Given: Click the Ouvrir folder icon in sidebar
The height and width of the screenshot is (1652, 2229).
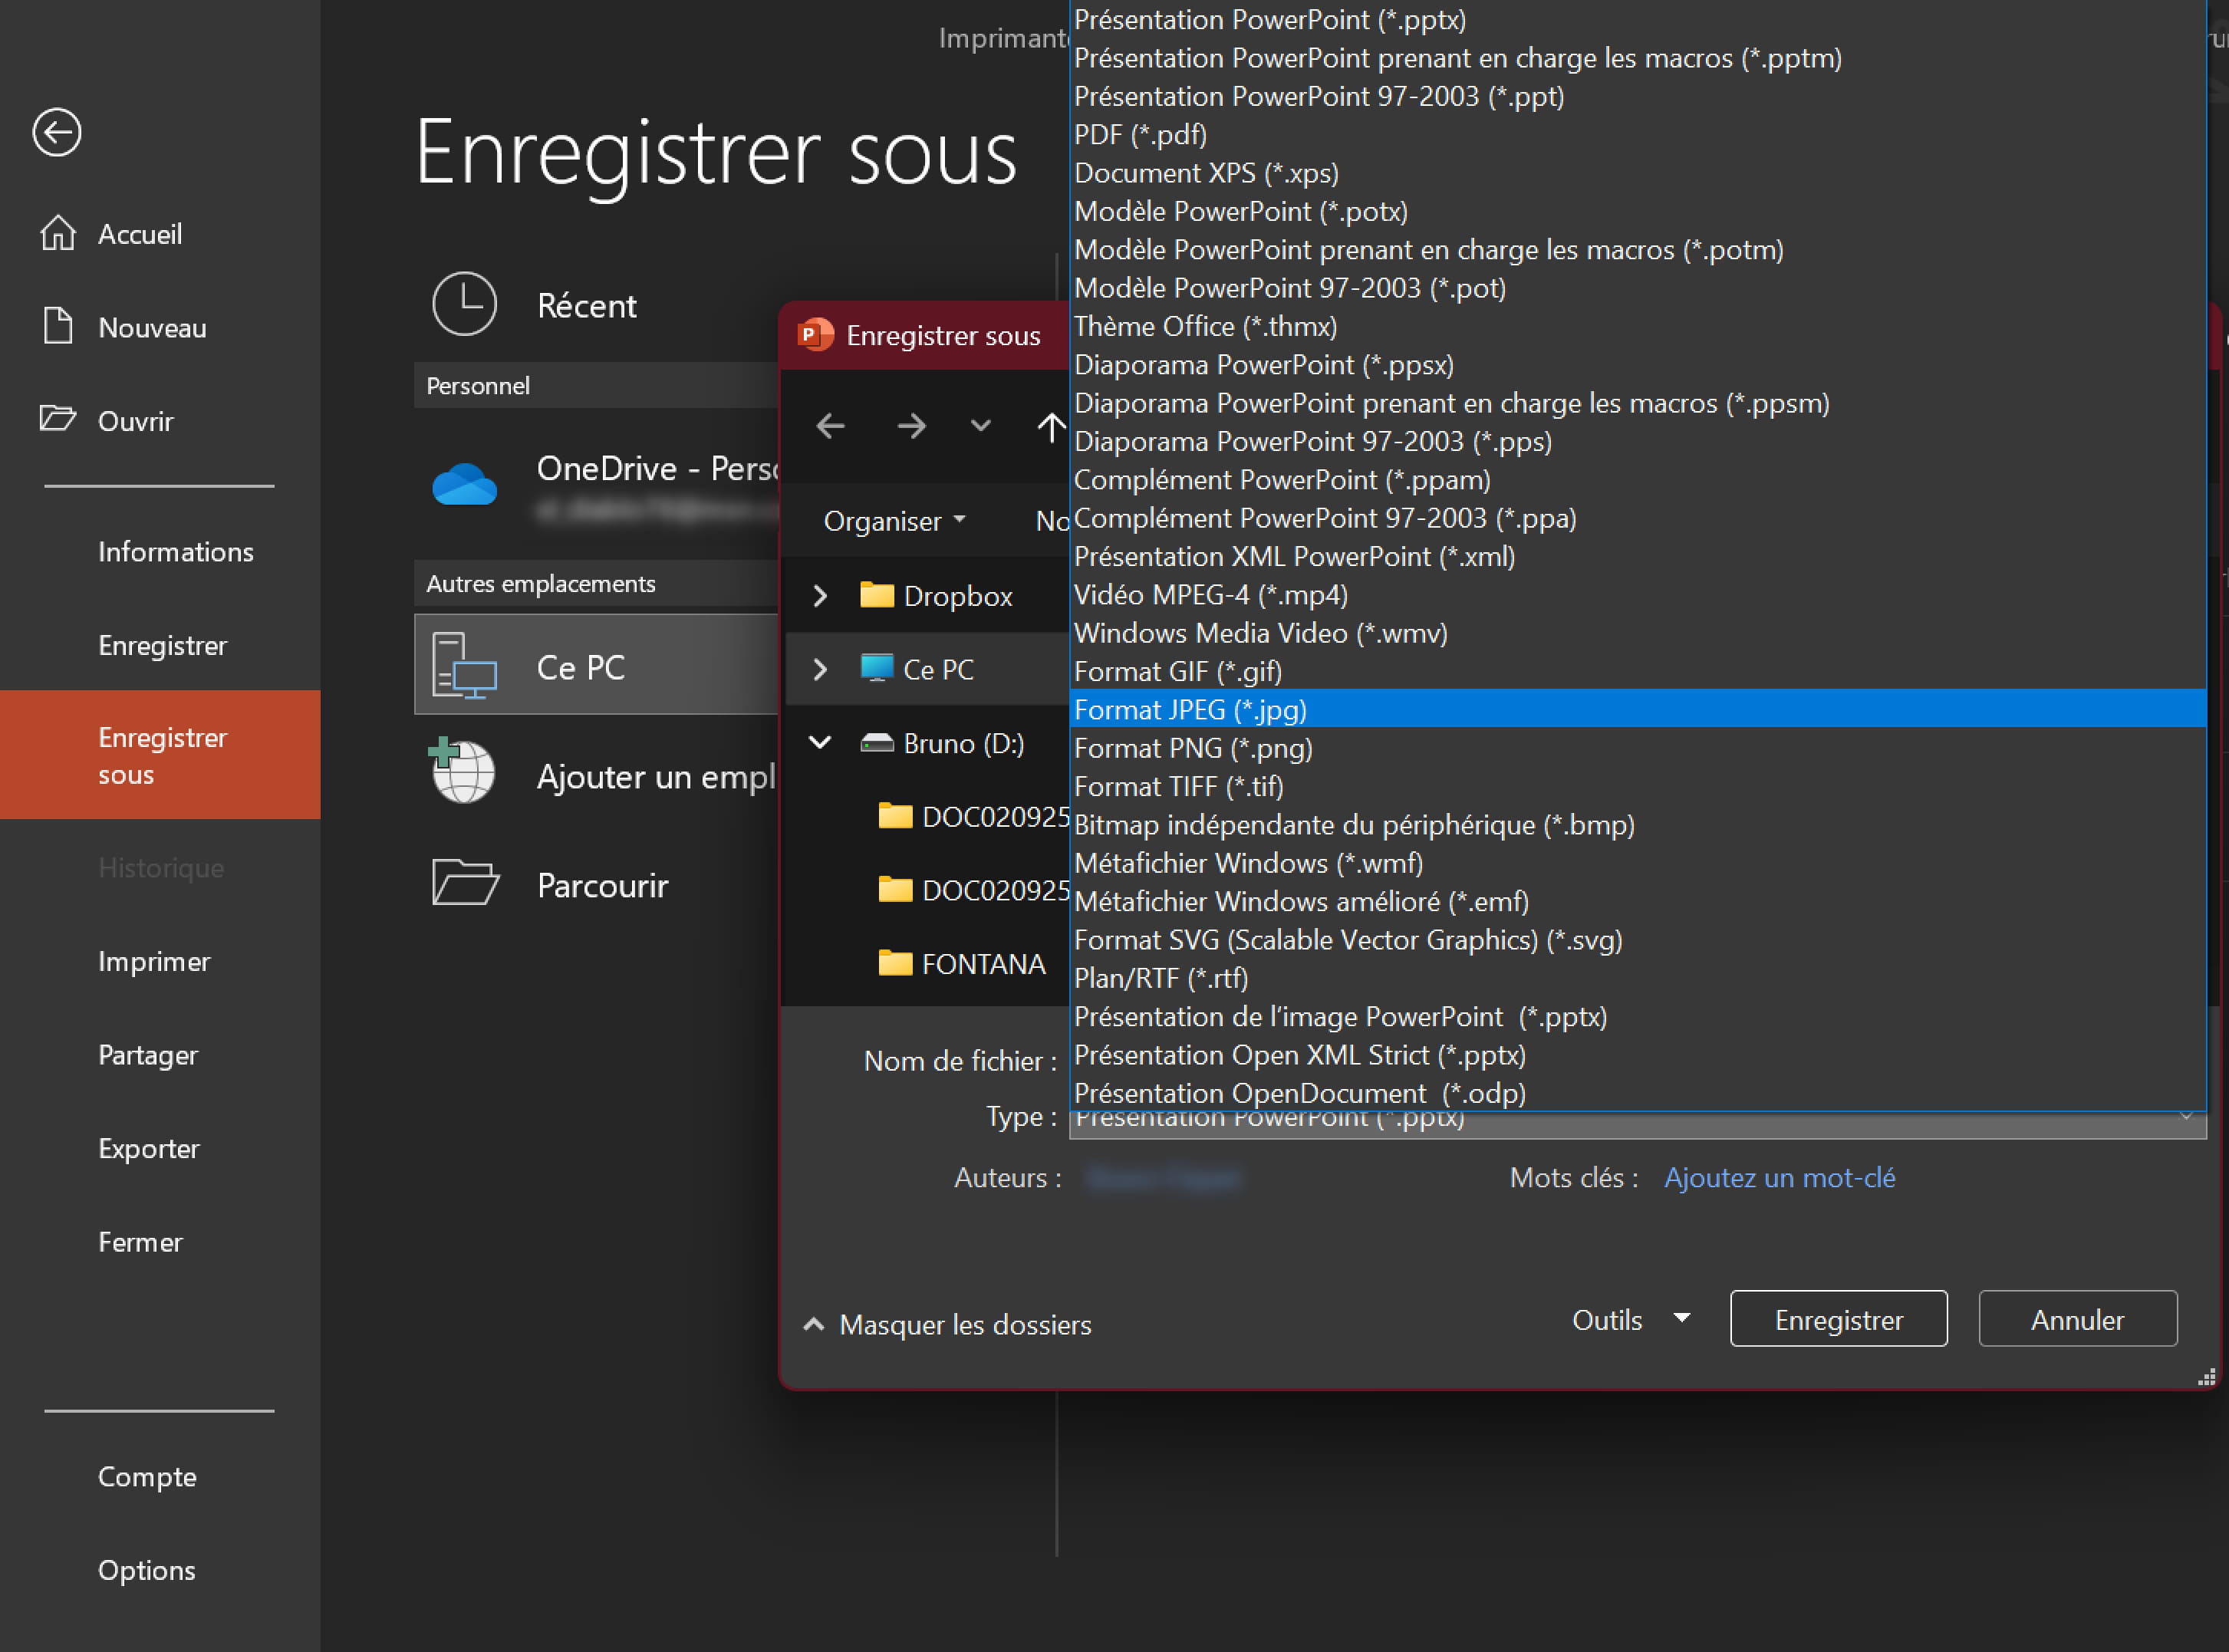Looking at the screenshot, I should pos(58,418).
